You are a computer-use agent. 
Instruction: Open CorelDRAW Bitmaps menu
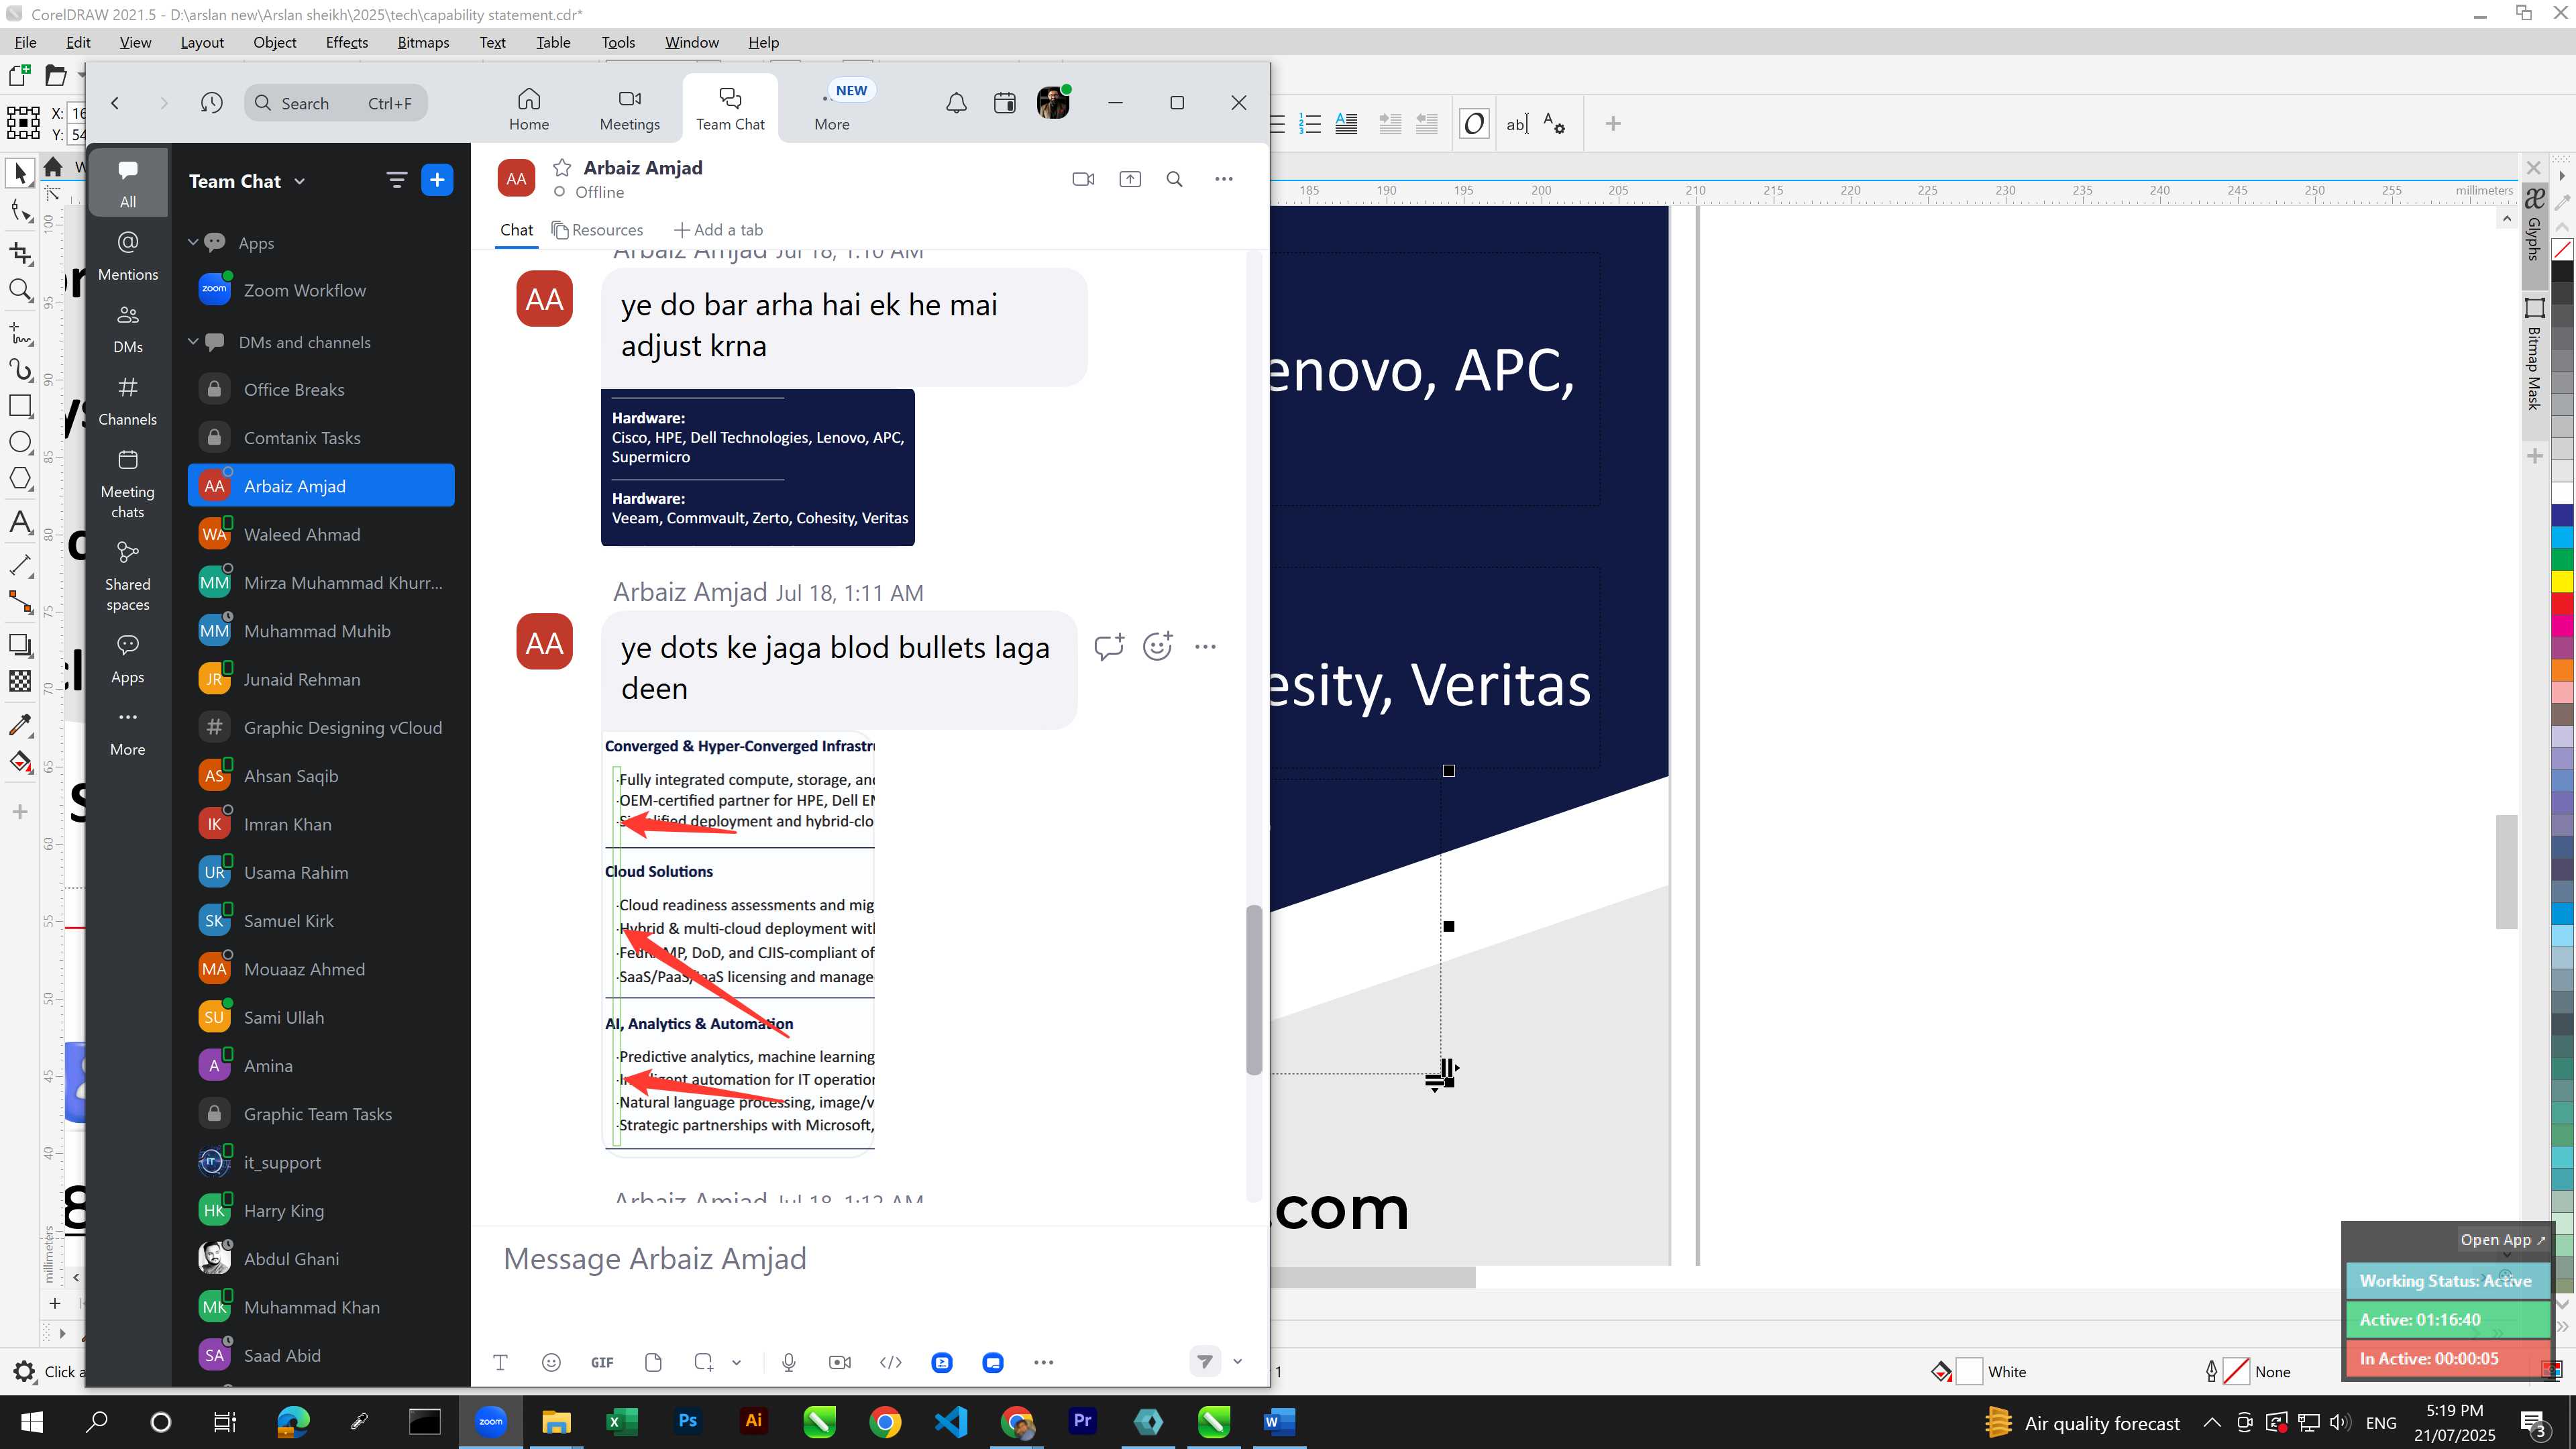point(423,42)
